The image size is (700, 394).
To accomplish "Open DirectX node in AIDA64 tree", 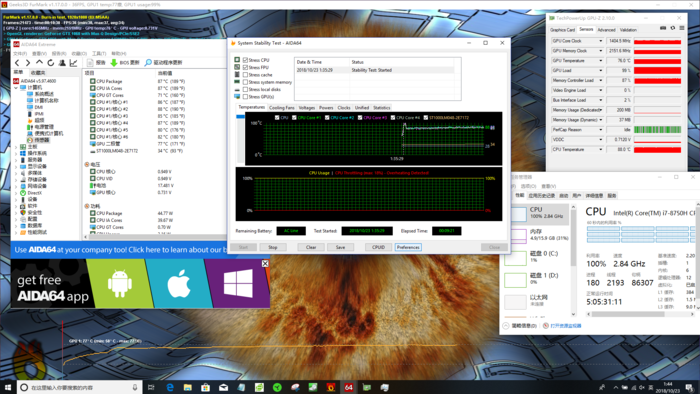I will coord(34,193).
